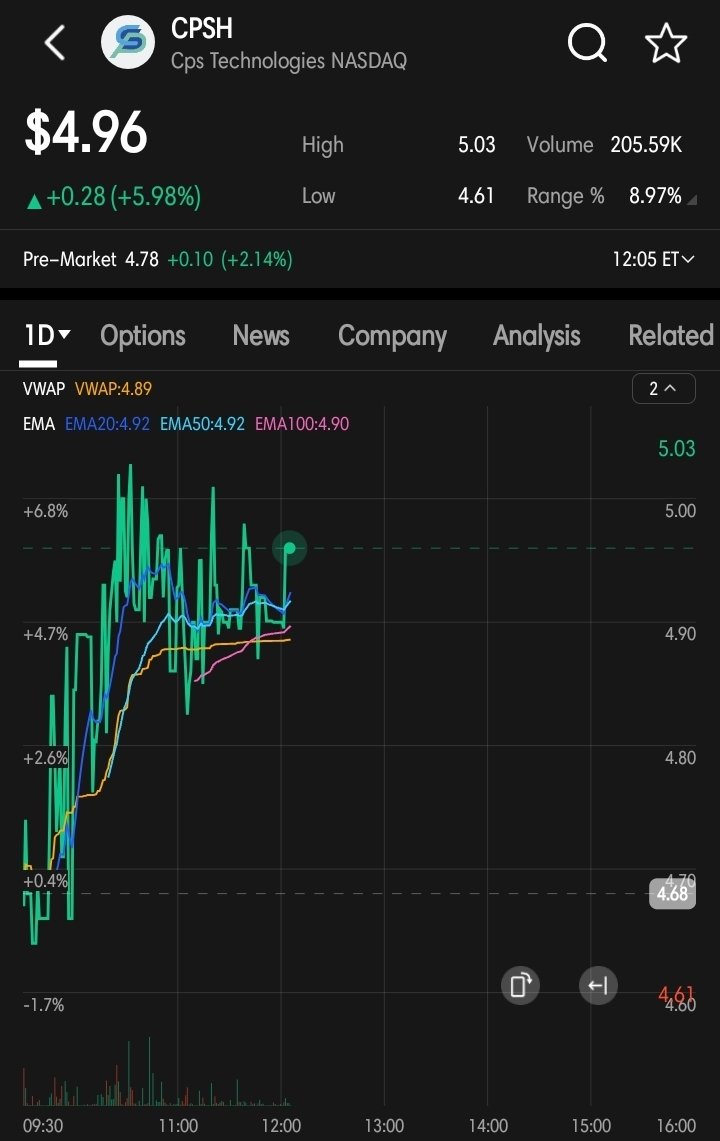Open the Related tab

pyautogui.click(x=670, y=335)
